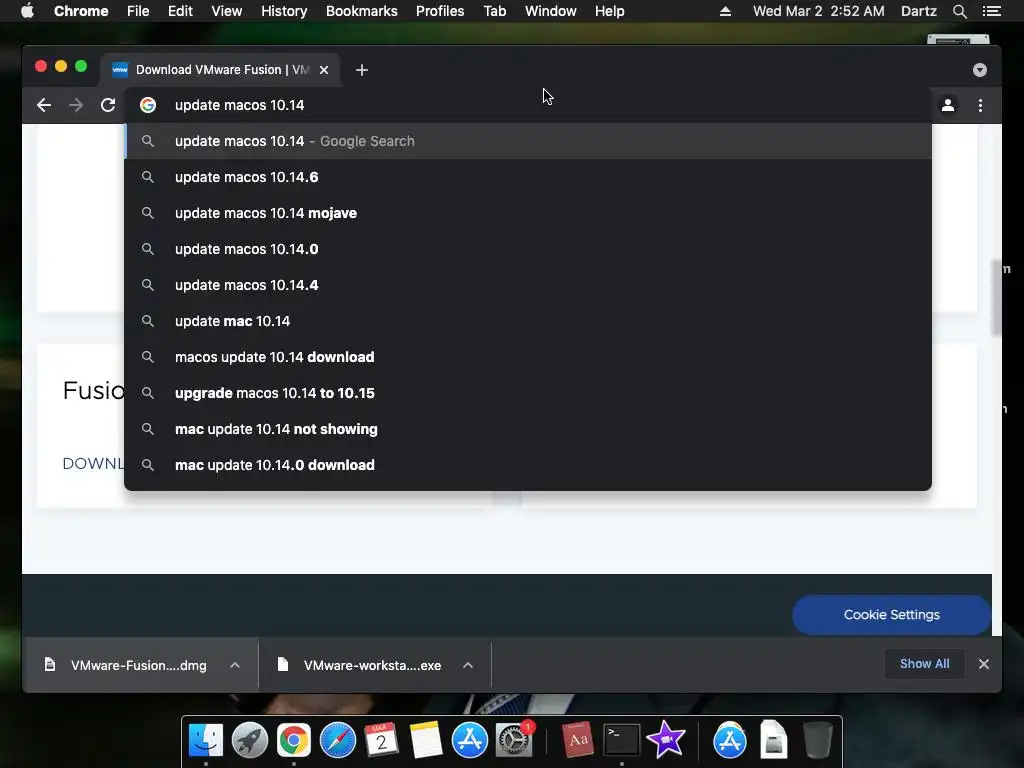Open Chrome three-dot menu
1024x768 pixels.
pyautogui.click(x=980, y=105)
